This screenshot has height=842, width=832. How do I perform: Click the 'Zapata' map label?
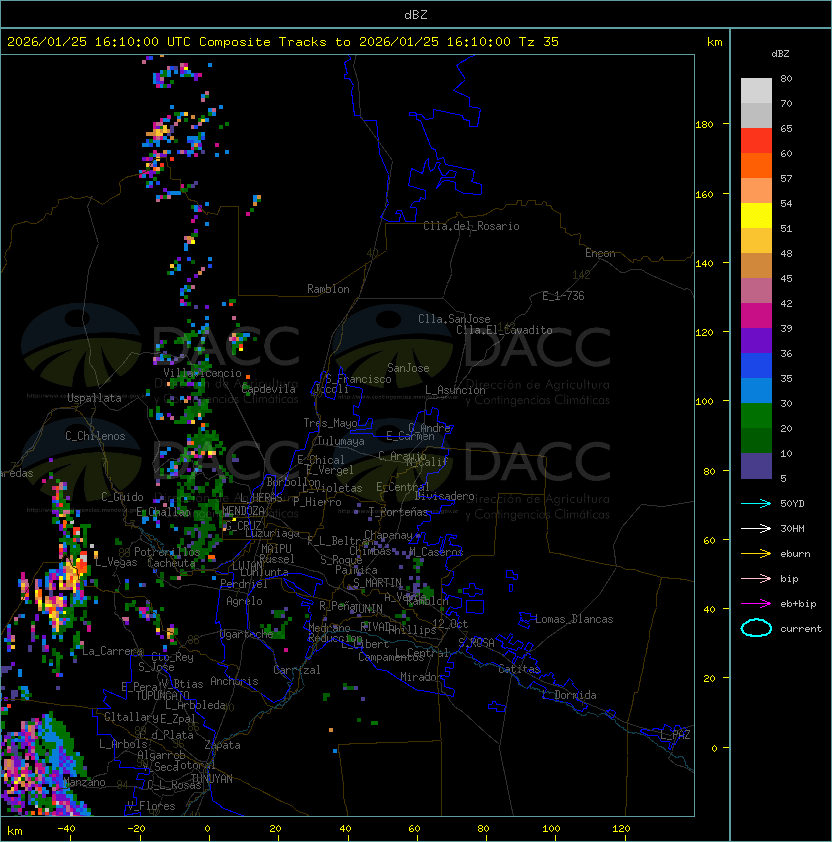click(222, 745)
